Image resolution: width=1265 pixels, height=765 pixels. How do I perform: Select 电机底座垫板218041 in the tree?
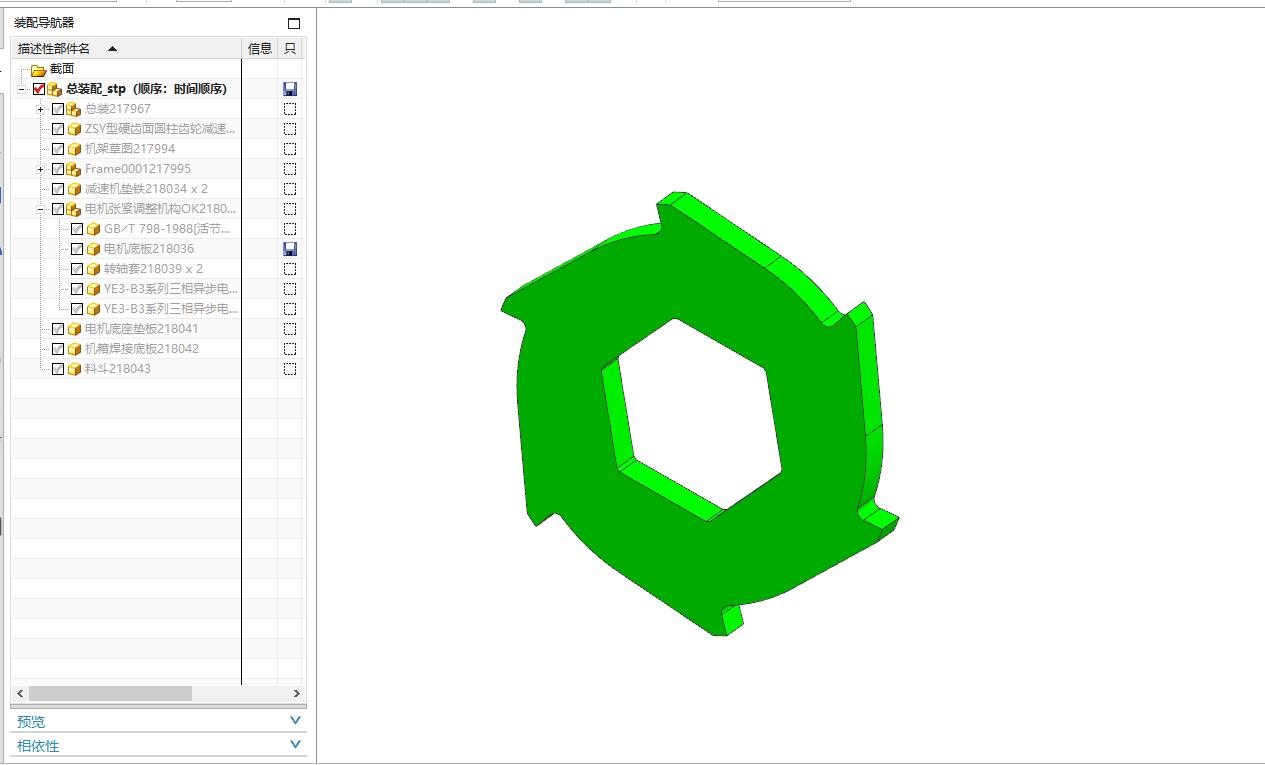pyautogui.click(x=142, y=329)
